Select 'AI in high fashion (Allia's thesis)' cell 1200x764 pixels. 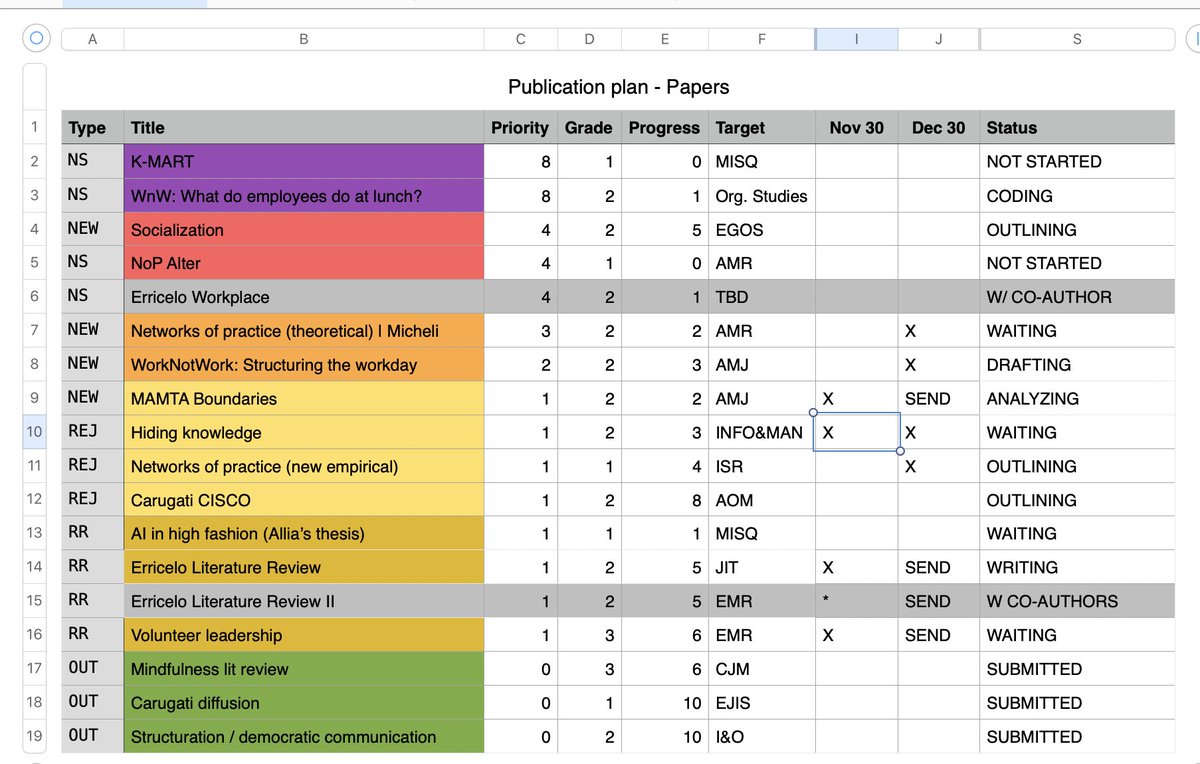coord(304,534)
